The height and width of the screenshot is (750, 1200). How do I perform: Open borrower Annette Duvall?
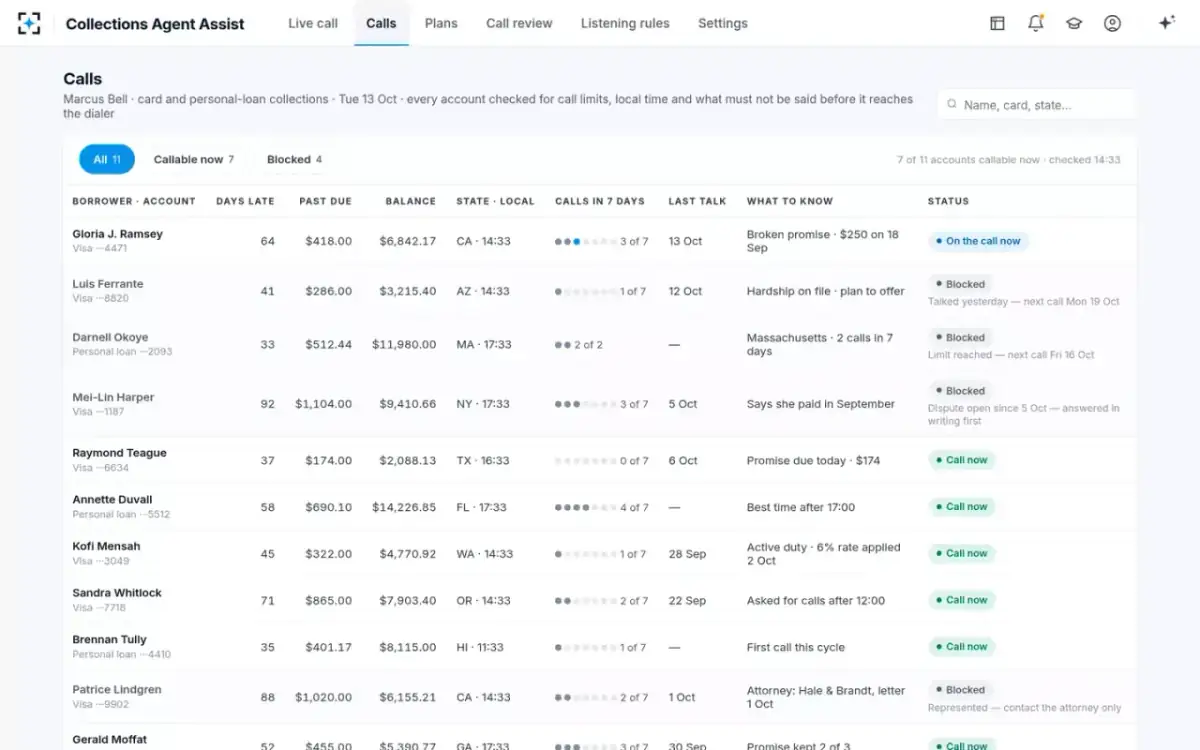[x=112, y=500]
